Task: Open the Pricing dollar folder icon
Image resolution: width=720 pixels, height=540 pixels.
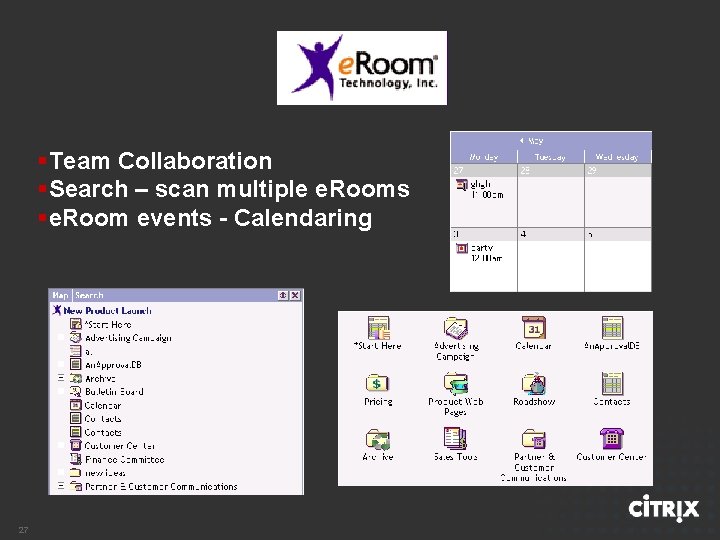Action: (x=377, y=383)
